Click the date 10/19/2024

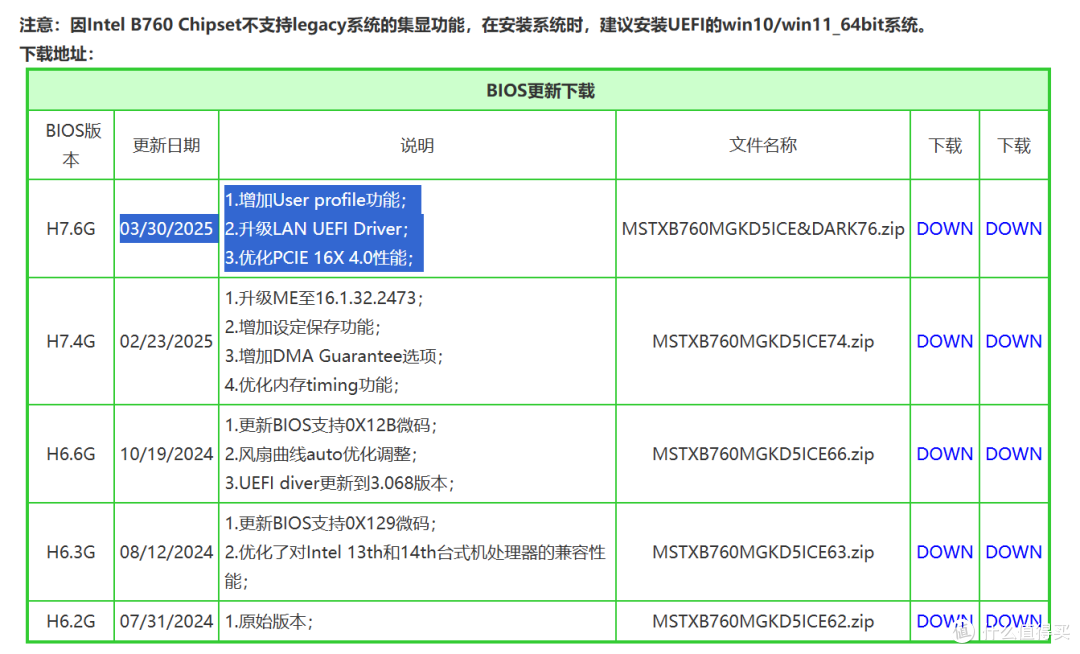pos(167,454)
